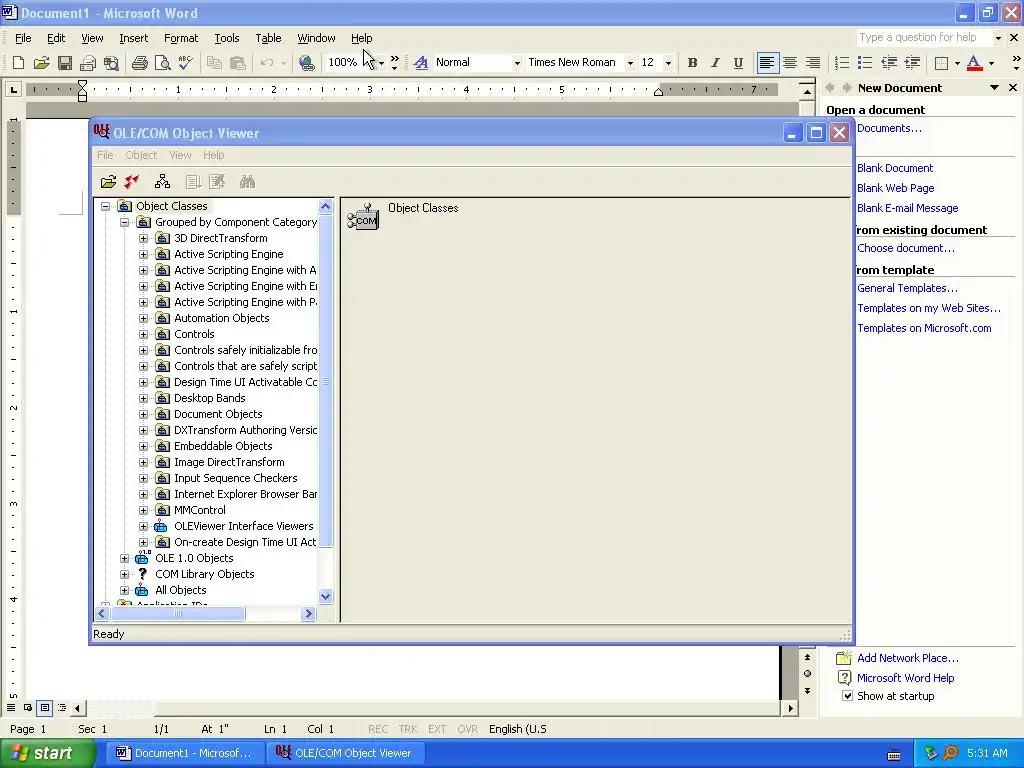Click the Blank E-mail Message link
The height and width of the screenshot is (768, 1024).
907,208
